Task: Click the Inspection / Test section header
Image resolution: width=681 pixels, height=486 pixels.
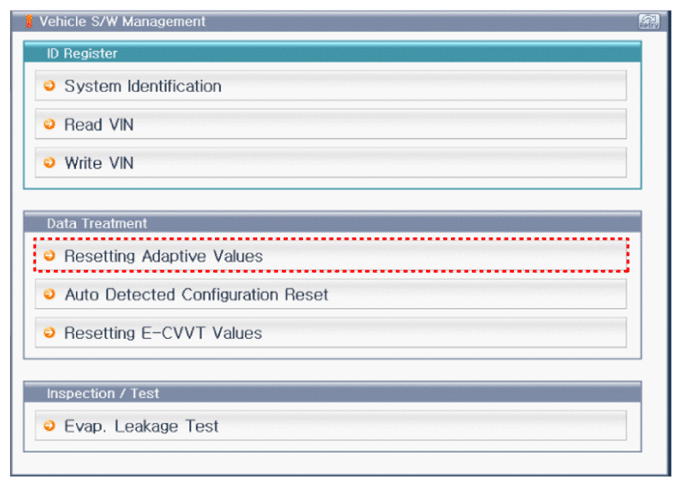Action: click(x=102, y=393)
